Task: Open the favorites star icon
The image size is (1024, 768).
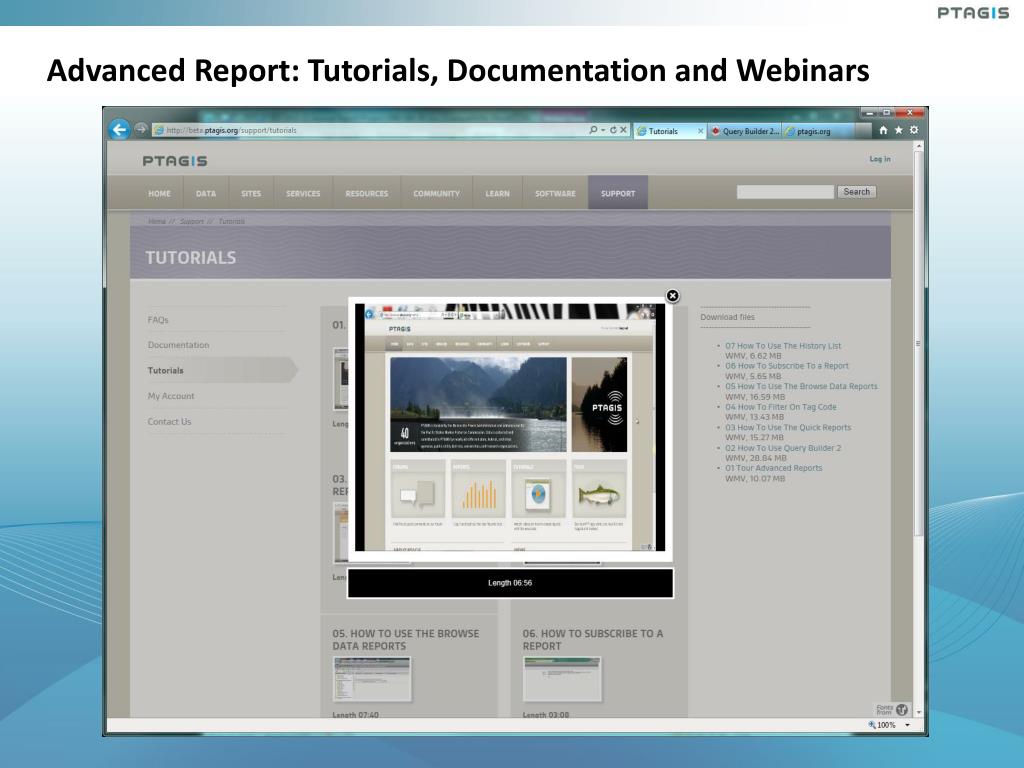Action: (x=898, y=130)
